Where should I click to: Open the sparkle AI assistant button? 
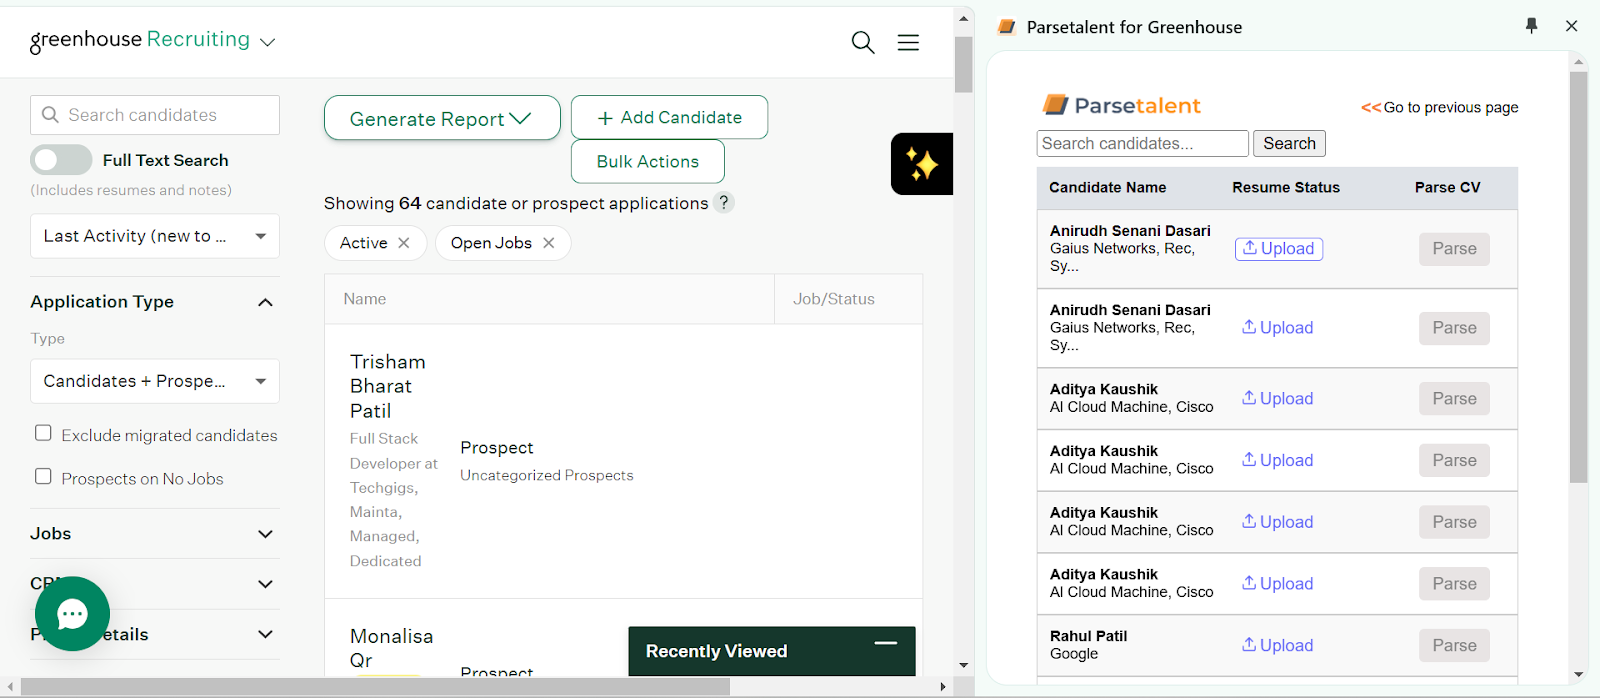coord(922,164)
